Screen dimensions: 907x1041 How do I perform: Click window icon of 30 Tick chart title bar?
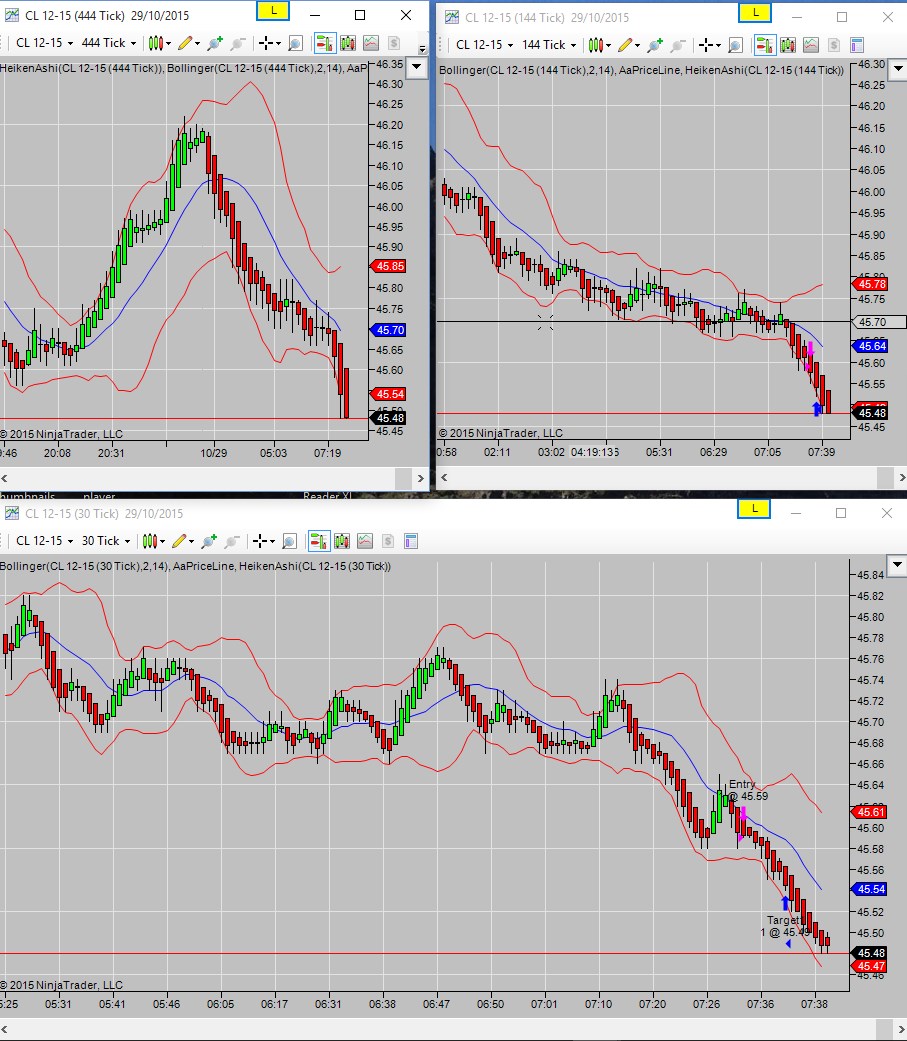12,513
